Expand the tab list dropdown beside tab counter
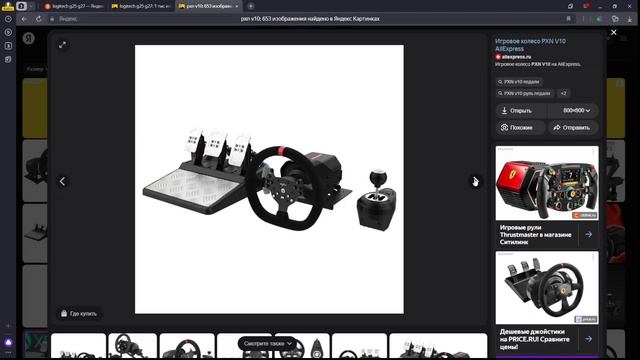The image size is (640, 360). [x=31, y=6]
